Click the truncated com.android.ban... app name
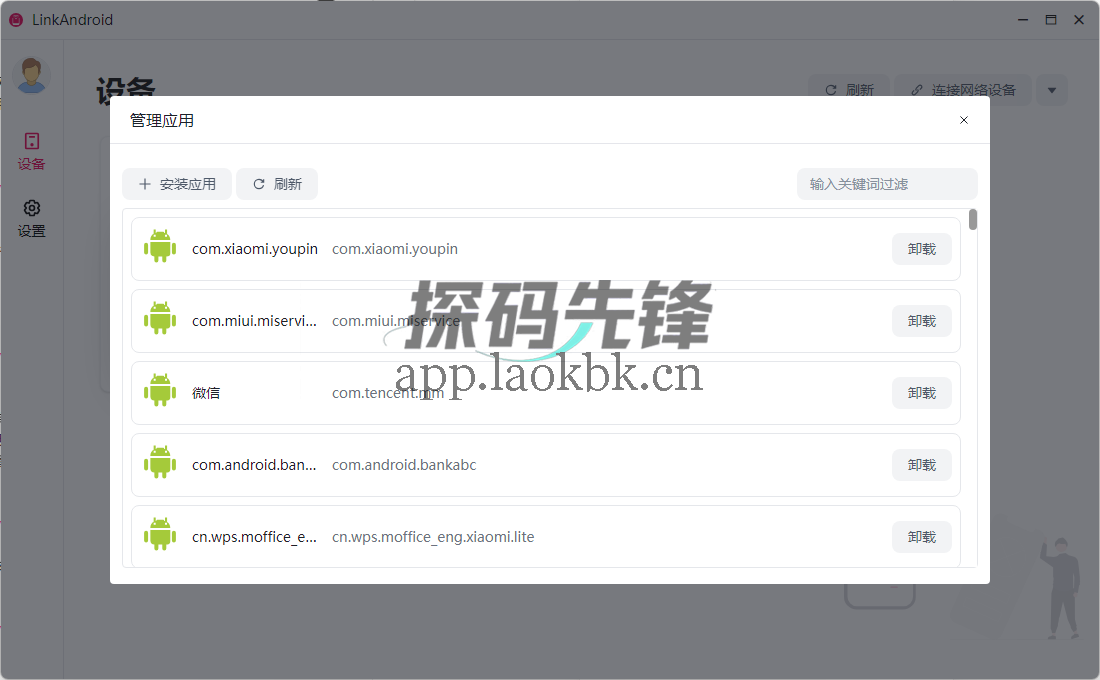 pos(255,465)
